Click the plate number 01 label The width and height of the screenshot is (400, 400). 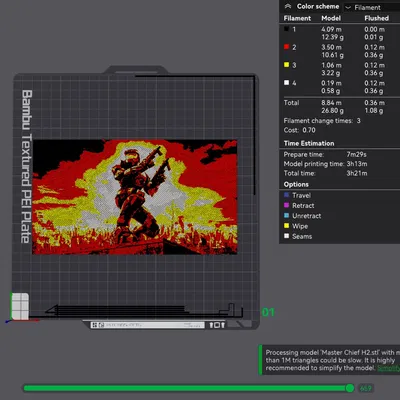(268, 312)
